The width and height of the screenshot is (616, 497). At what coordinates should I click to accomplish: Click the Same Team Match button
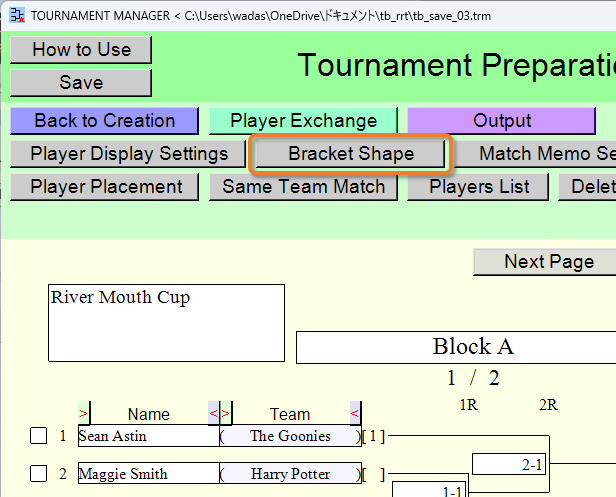tap(303, 187)
